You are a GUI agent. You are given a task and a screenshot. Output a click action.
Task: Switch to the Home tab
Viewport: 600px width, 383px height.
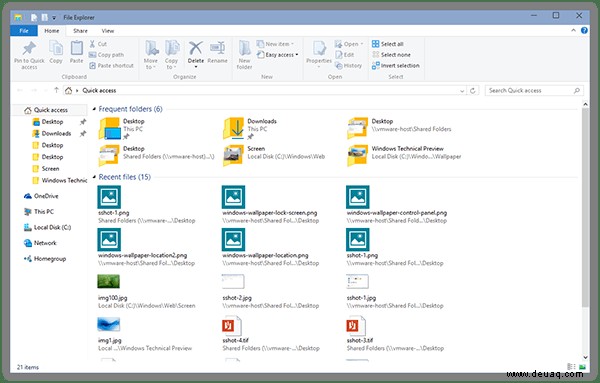click(x=52, y=31)
